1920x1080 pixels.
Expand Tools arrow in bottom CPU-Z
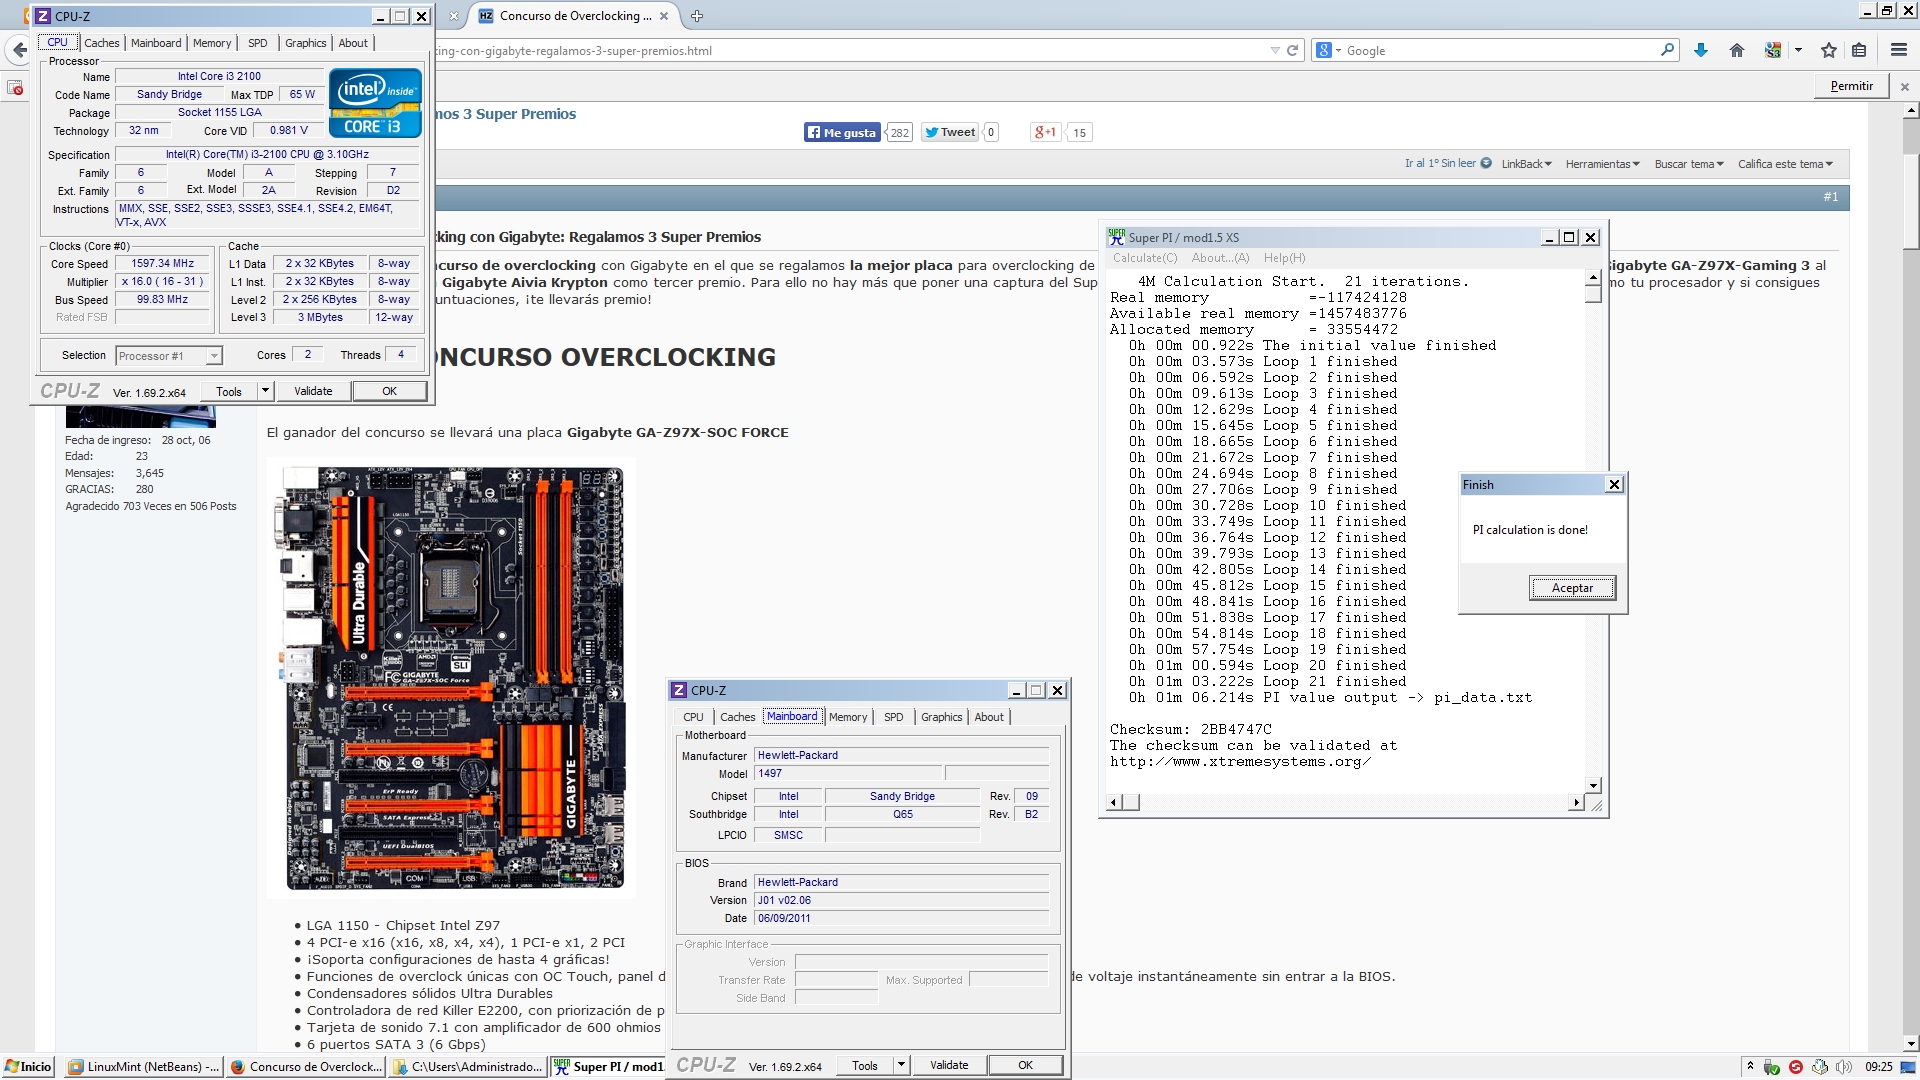point(901,1065)
